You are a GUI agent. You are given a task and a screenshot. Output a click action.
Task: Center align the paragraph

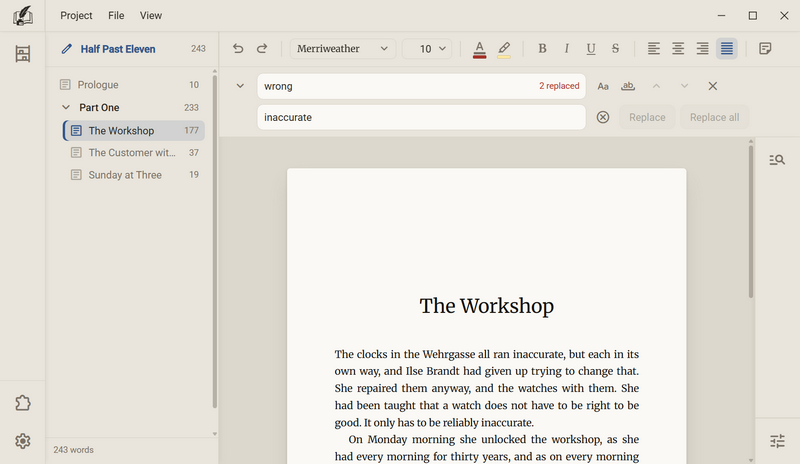[x=678, y=48]
